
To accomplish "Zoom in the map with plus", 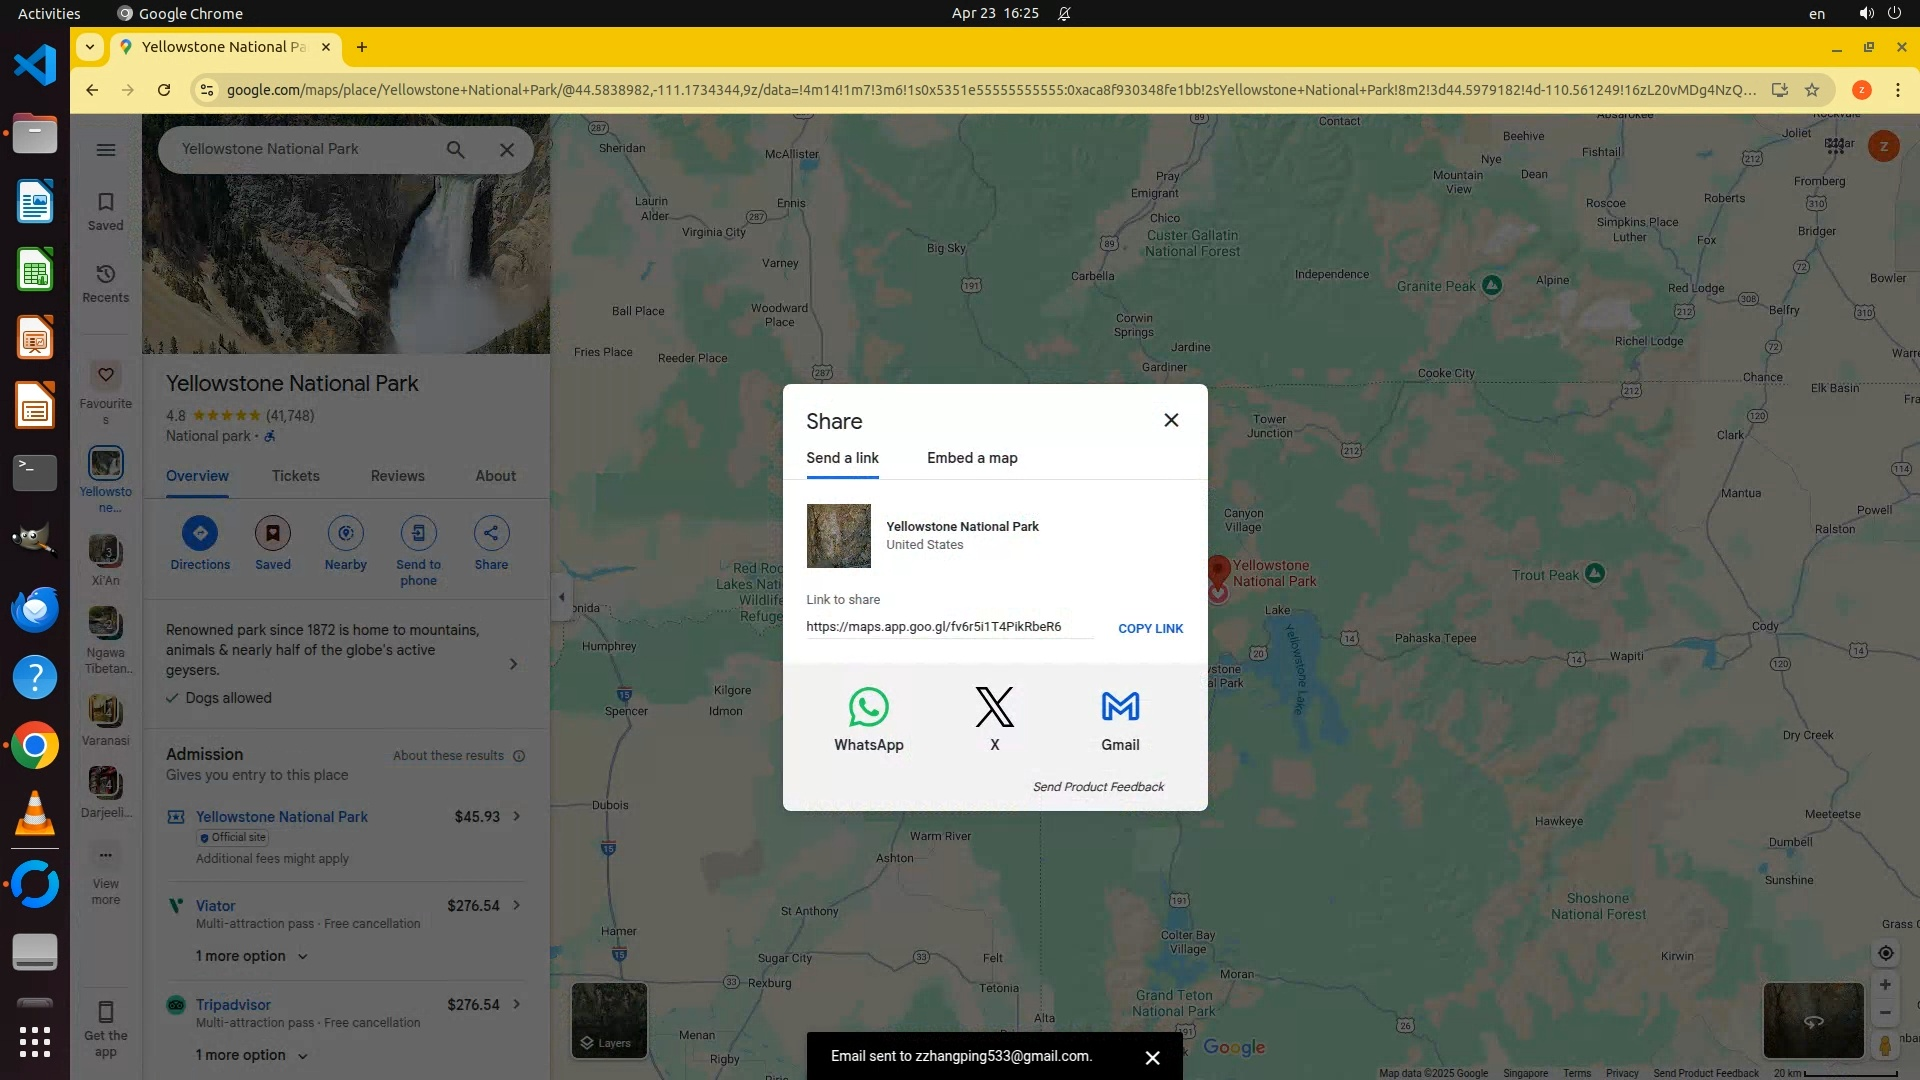I will pyautogui.click(x=1885, y=985).
